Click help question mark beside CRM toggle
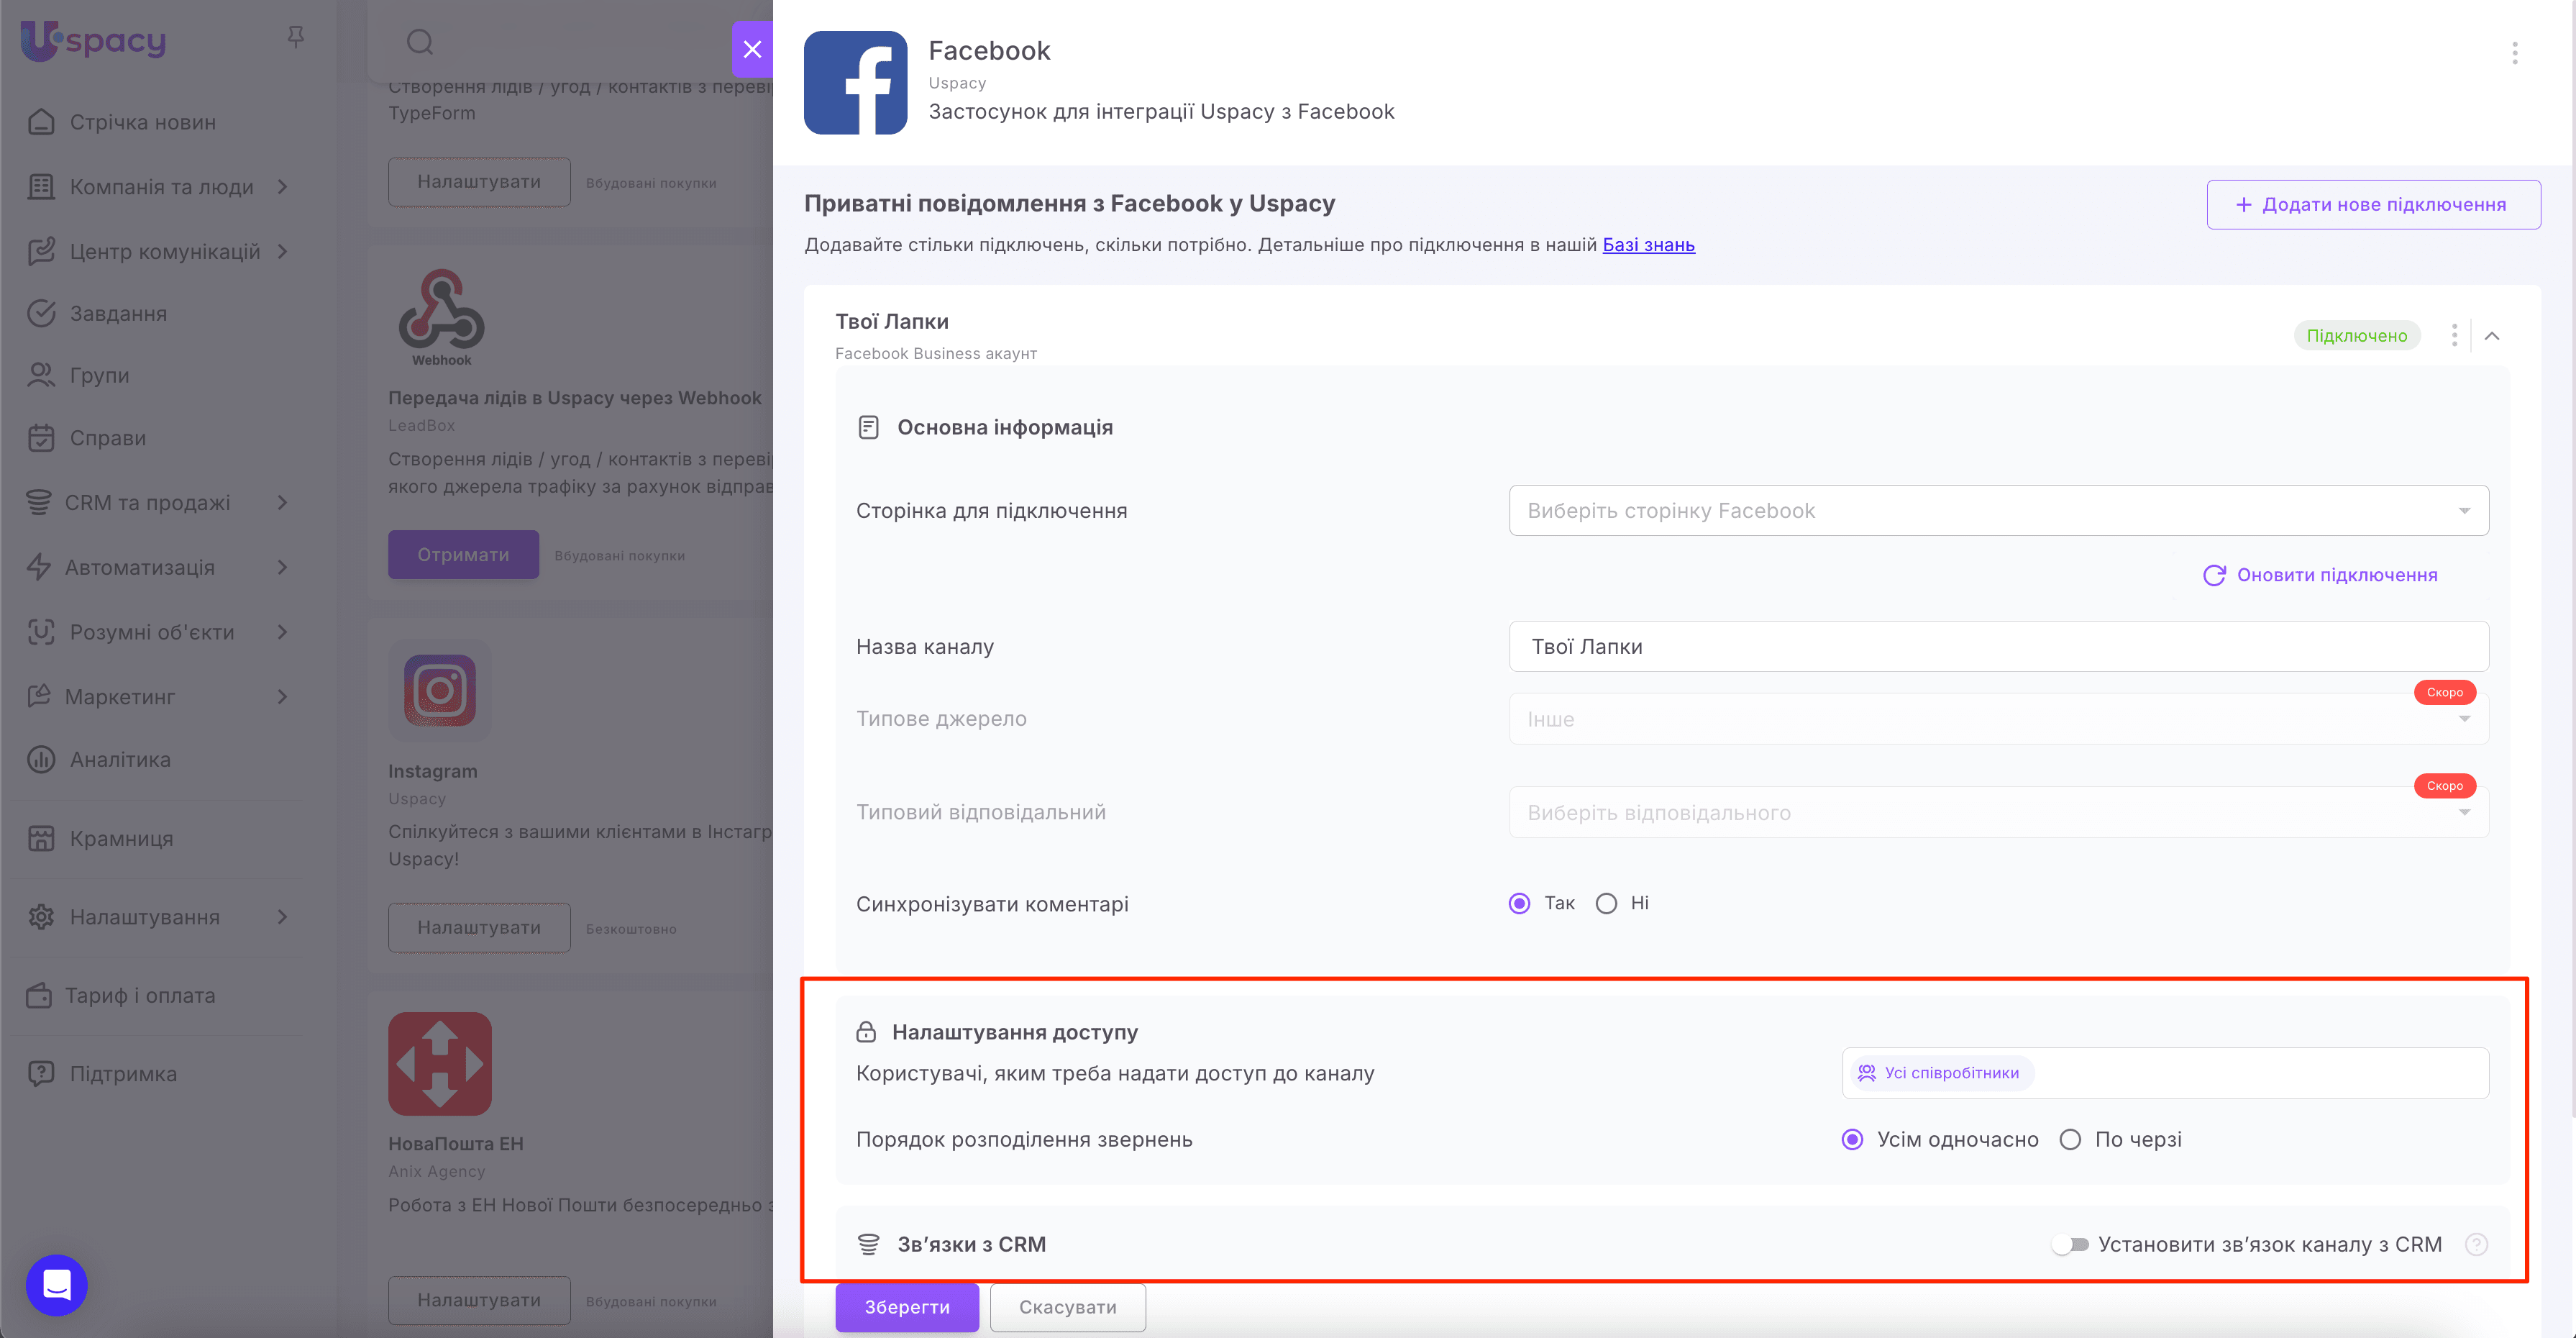The image size is (2576, 1338). pos(2476,1244)
